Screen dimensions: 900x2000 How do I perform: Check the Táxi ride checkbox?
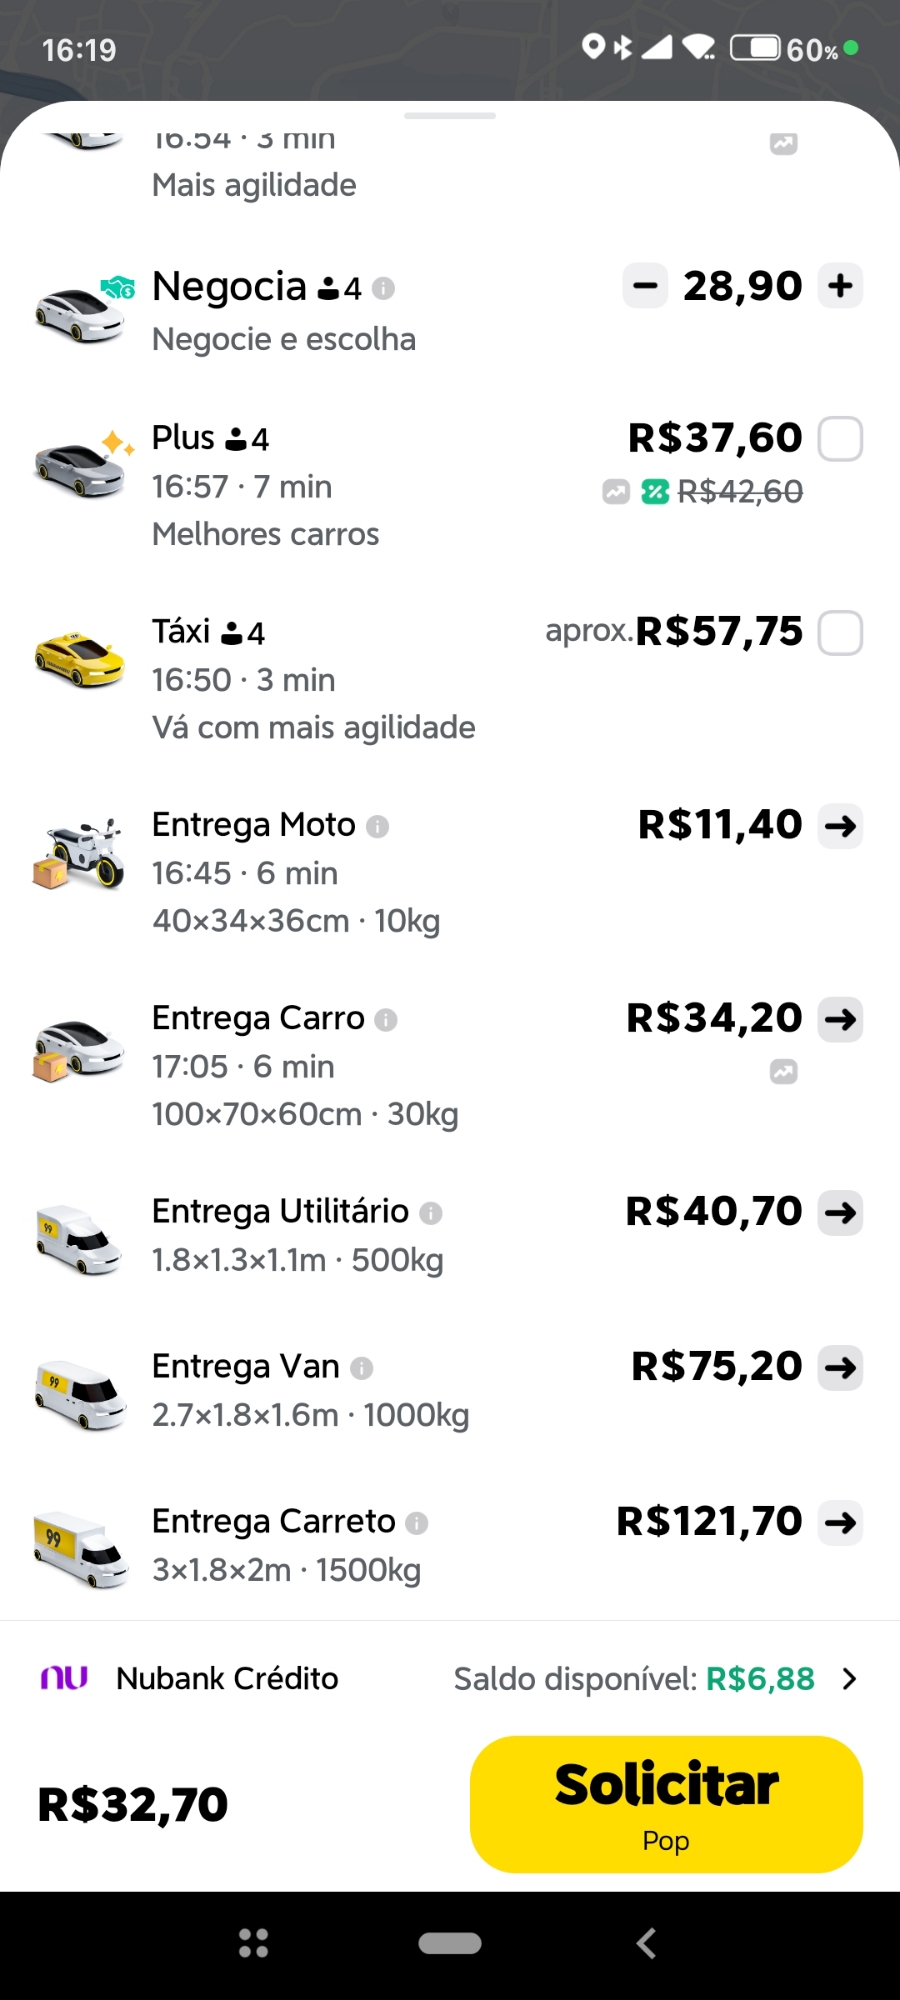tap(840, 633)
